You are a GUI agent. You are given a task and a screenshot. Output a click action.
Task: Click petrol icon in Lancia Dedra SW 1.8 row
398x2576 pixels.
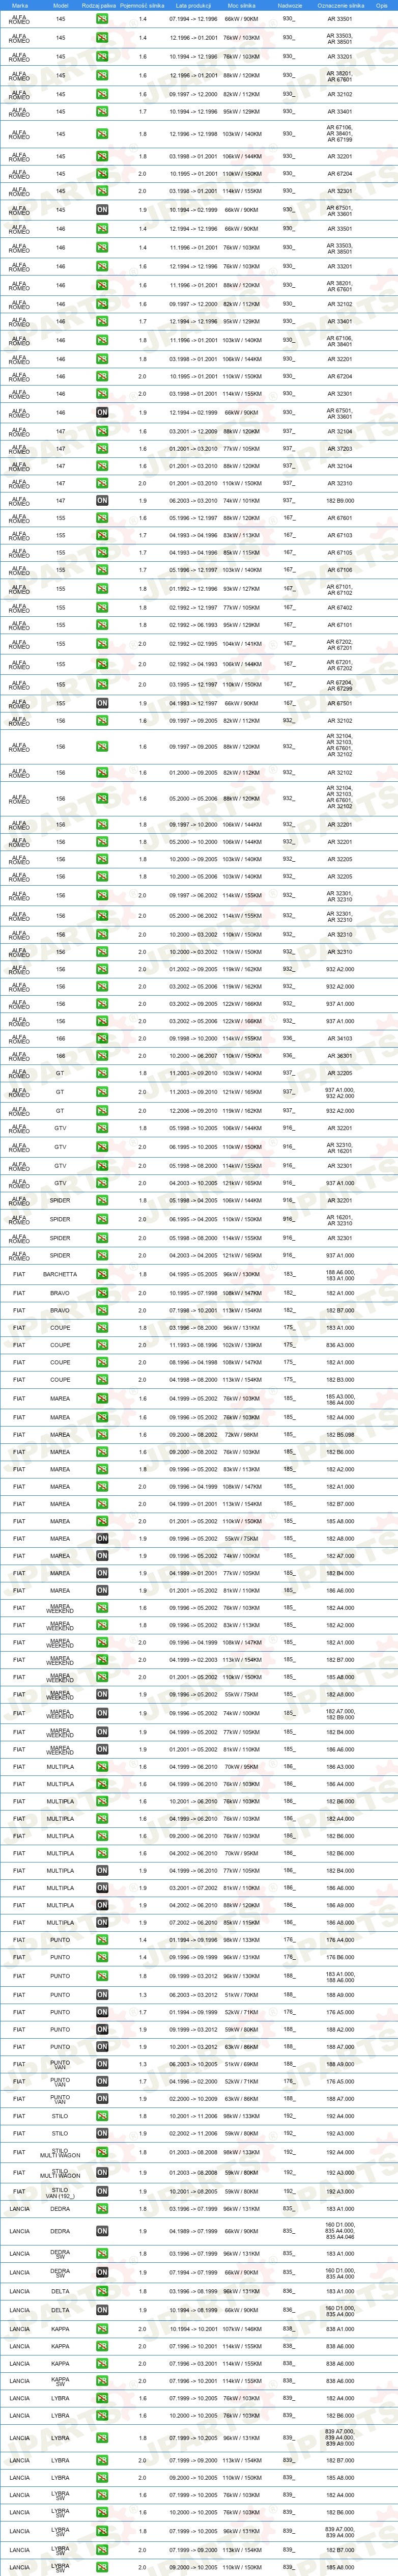coord(102,2254)
